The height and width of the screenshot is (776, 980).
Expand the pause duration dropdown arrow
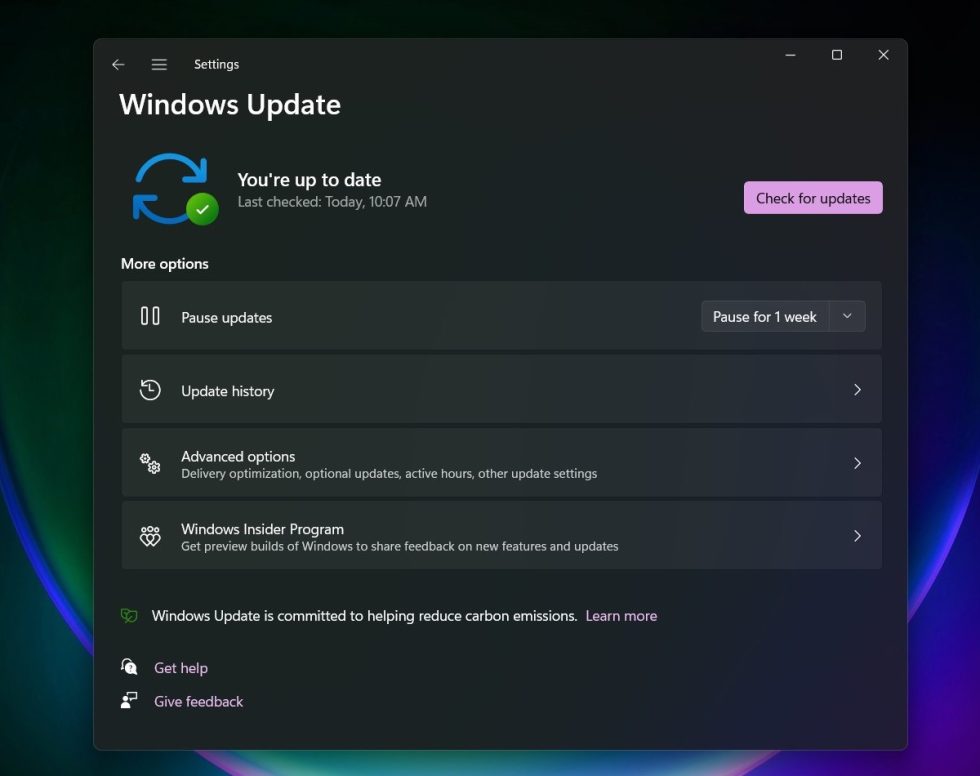(x=847, y=316)
